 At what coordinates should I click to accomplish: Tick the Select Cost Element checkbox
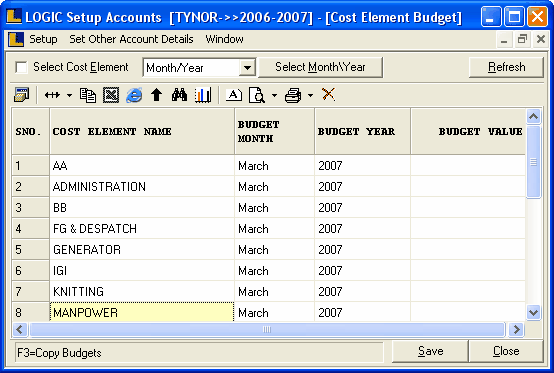click(22, 67)
